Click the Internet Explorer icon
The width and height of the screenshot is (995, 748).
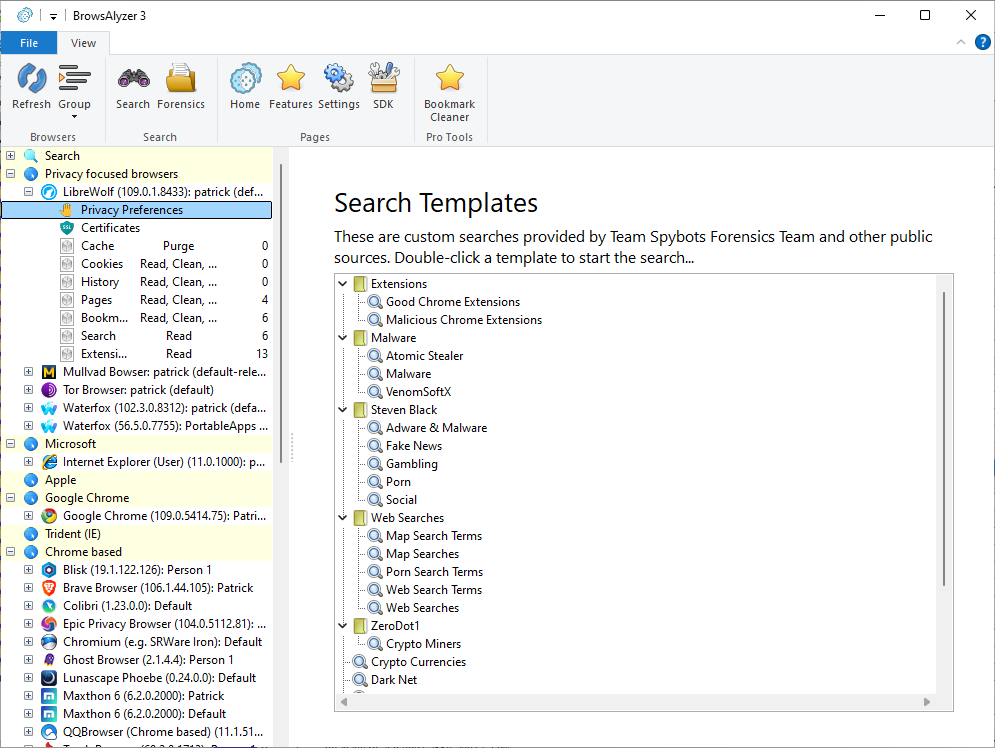click(x=49, y=462)
